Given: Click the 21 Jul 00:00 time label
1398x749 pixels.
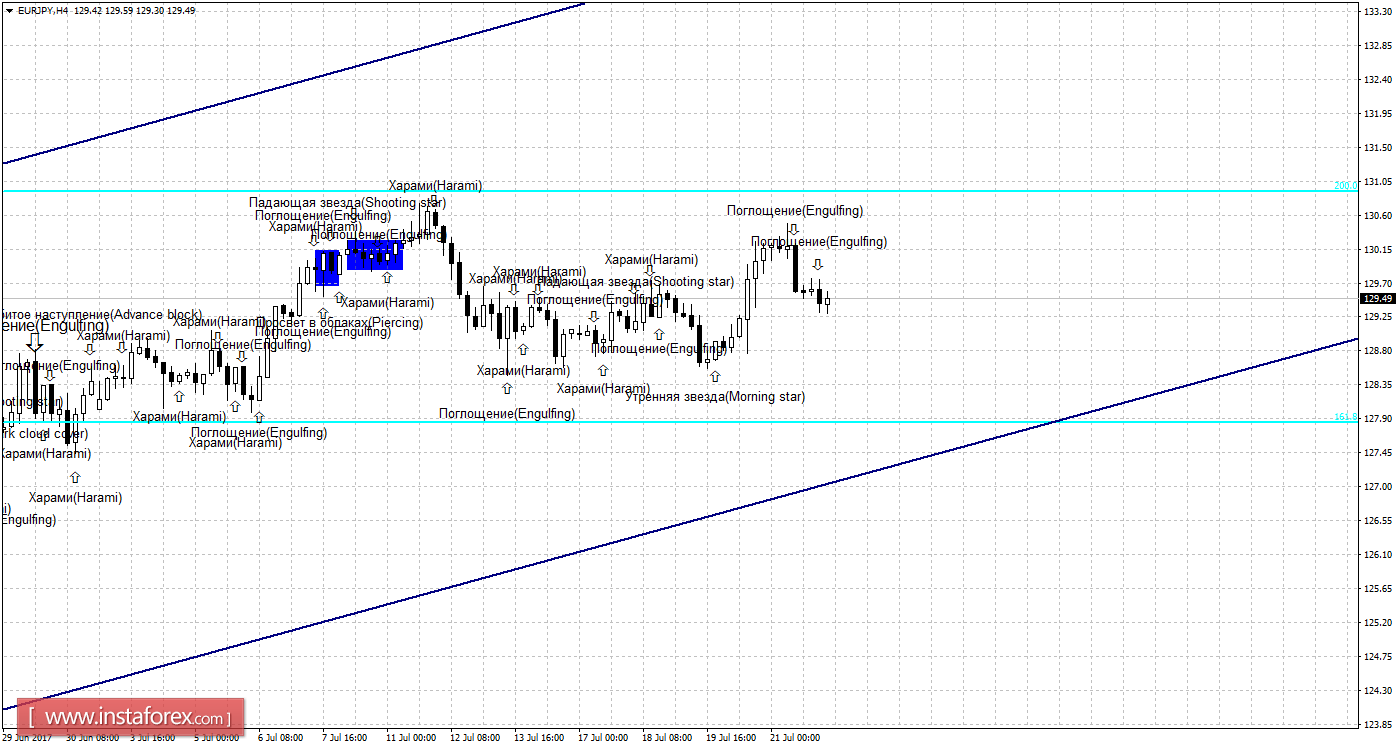Looking at the screenshot, I should point(795,738).
